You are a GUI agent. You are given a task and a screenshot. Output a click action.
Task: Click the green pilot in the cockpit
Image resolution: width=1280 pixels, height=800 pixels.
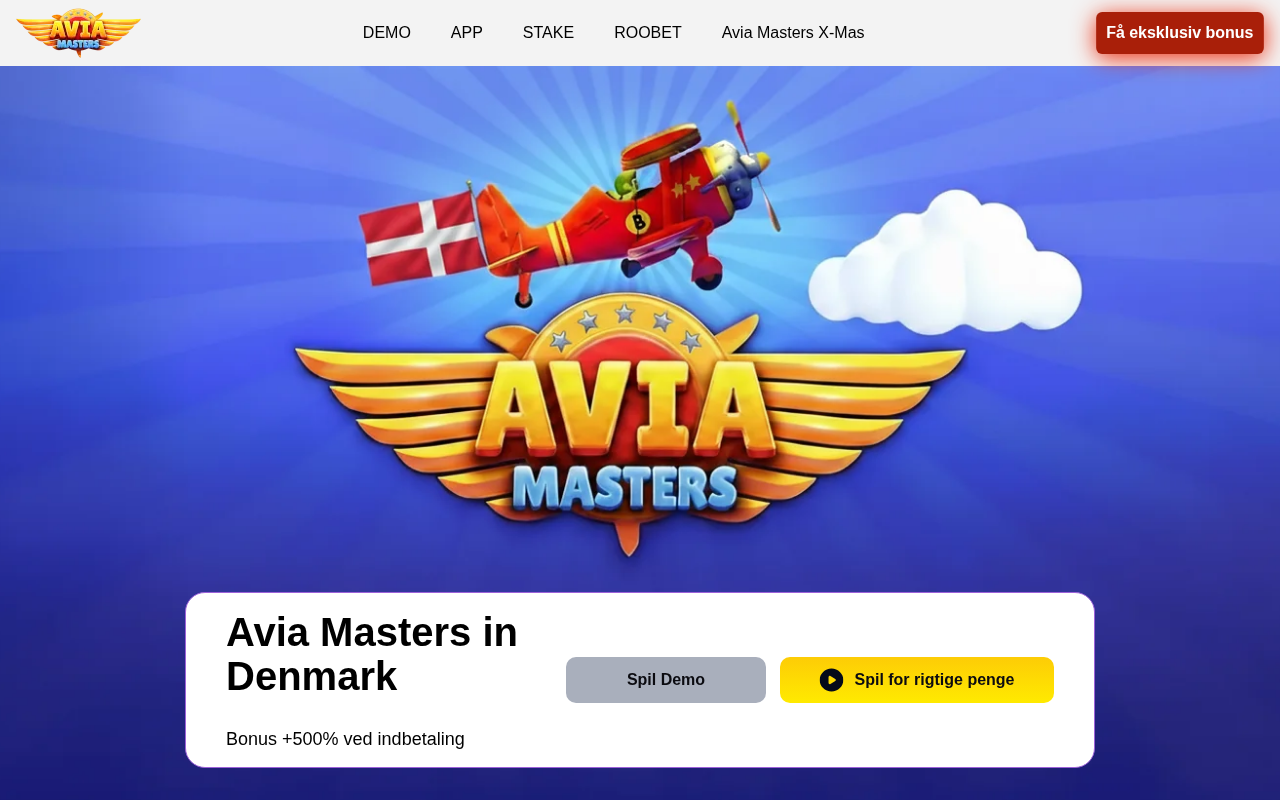(626, 183)
